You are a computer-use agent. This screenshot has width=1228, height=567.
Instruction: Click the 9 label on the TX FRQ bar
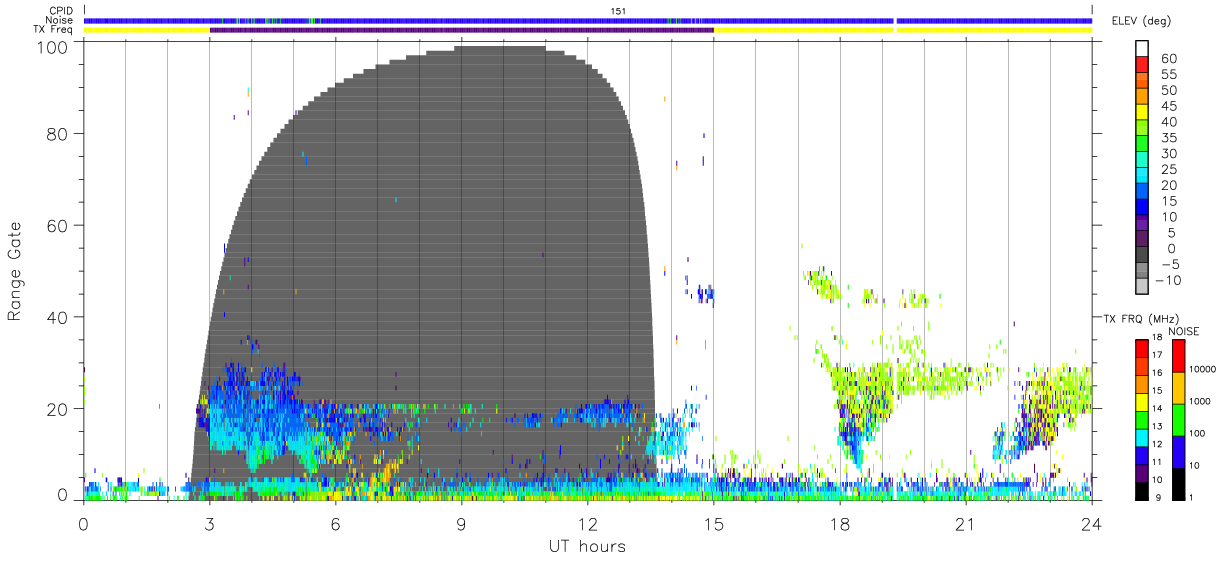(x=1158, y=497)
